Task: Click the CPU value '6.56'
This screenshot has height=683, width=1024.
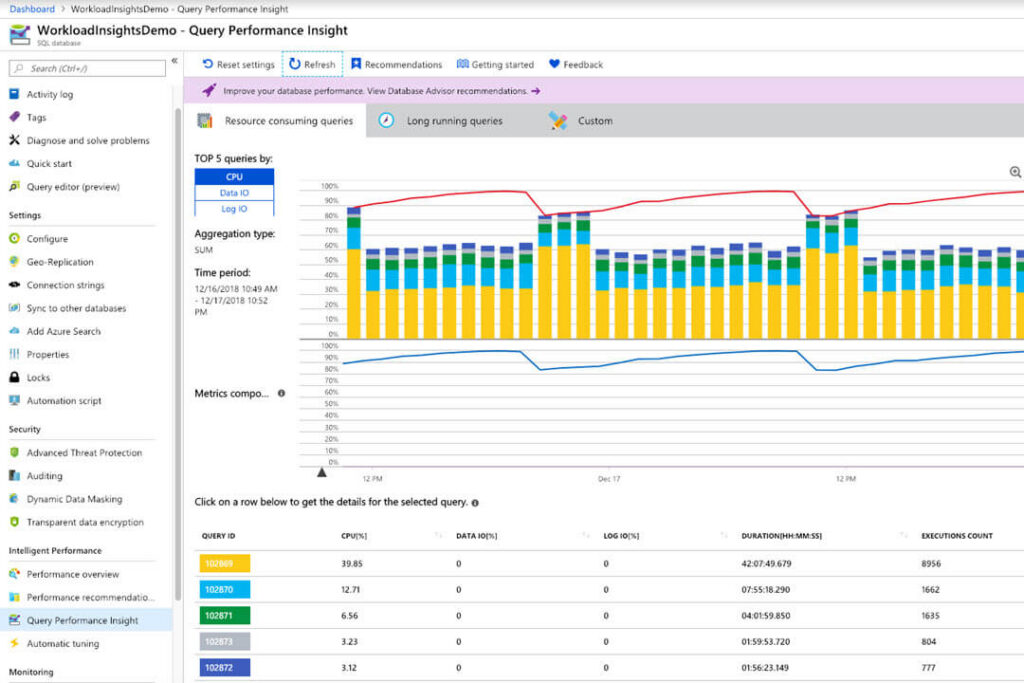Action: (350, 615)
